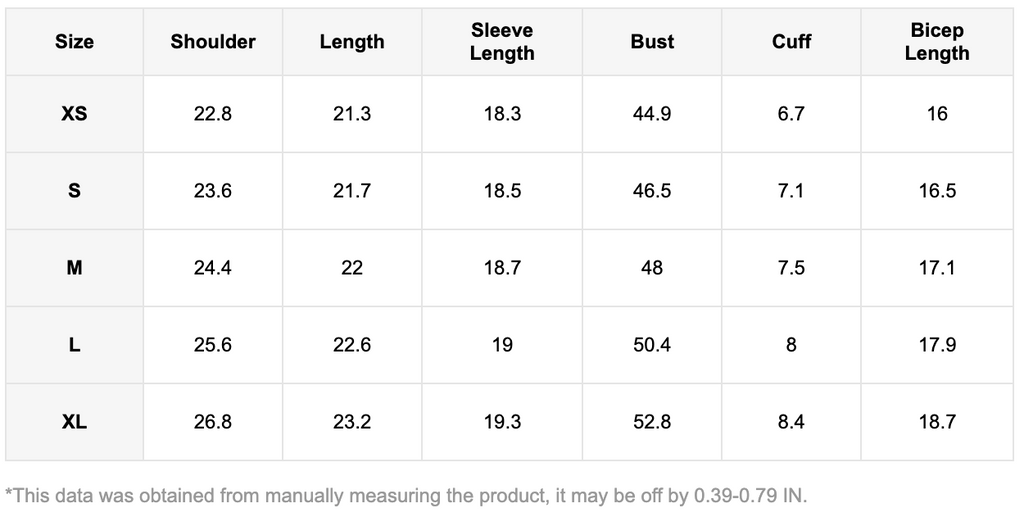Click the Size column header
The height and width of the screenshot is (526, 1024).
click(74, 42)
